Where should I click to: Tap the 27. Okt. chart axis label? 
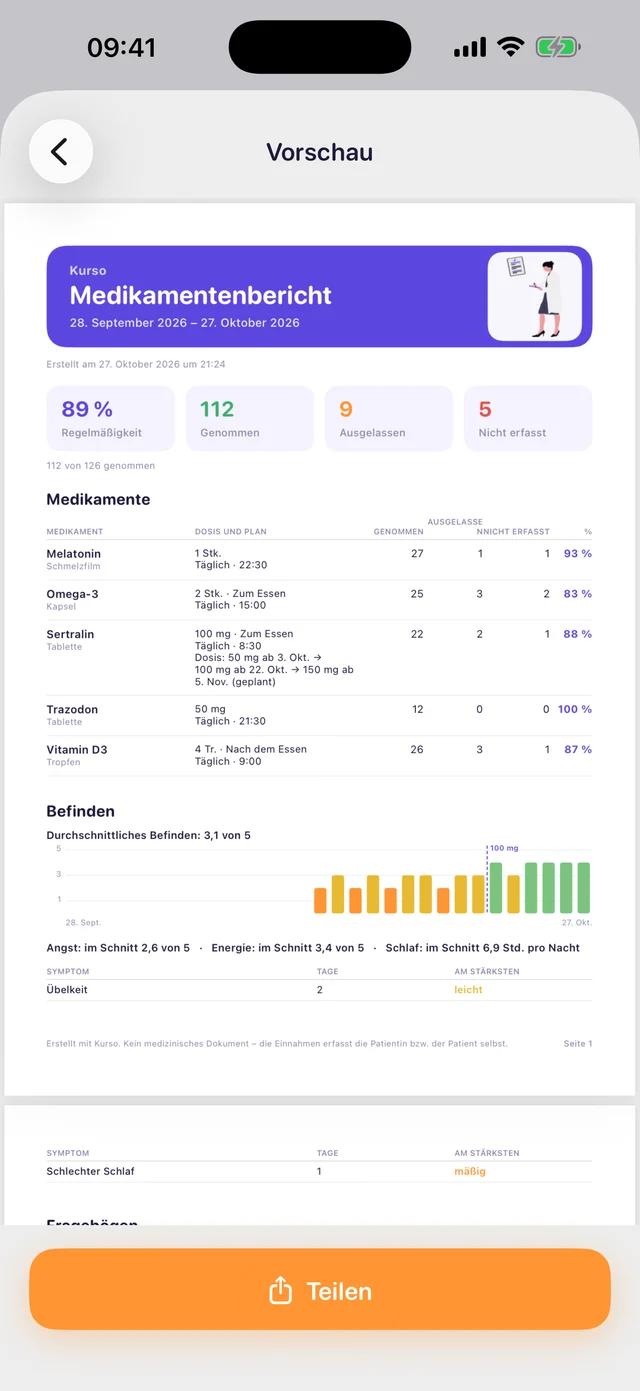pos(577,923)
